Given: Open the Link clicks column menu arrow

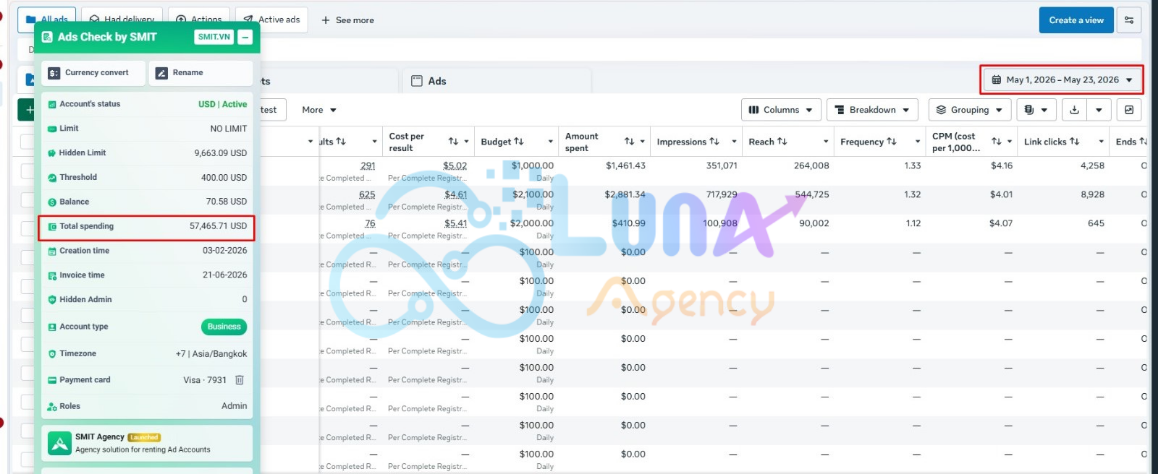Looking at the screenshot, I should (1100, 142).
